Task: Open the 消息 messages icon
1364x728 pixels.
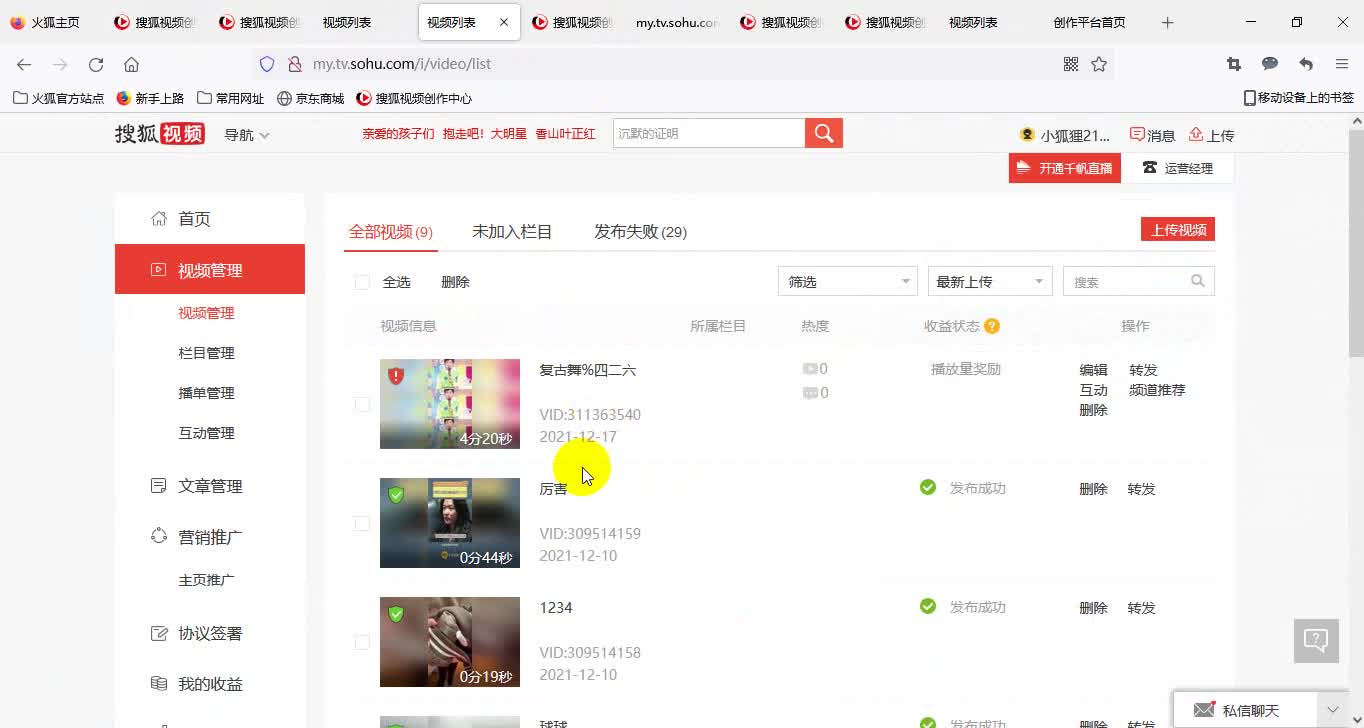Action: (1152, 135)
